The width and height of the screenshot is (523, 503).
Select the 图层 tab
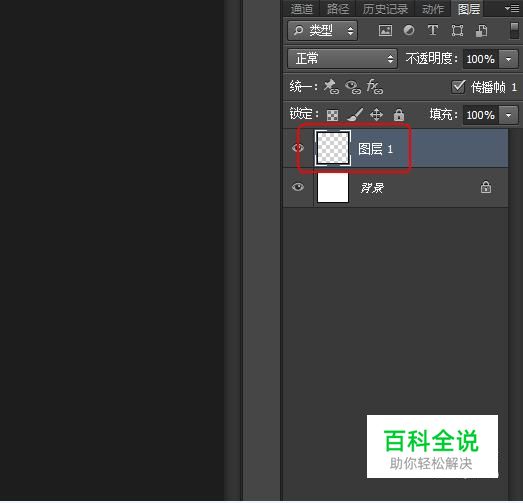(x=469, y=9)
